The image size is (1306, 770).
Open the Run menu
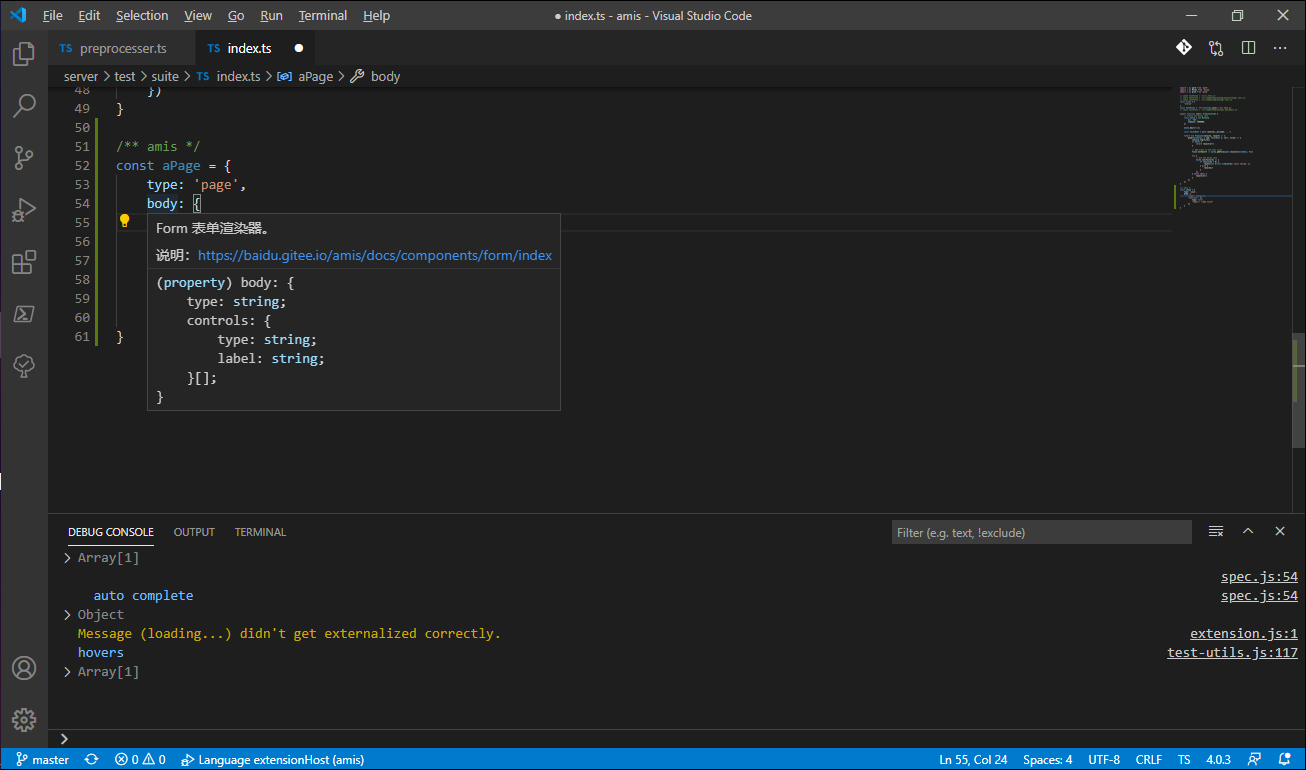click(271, 16)
